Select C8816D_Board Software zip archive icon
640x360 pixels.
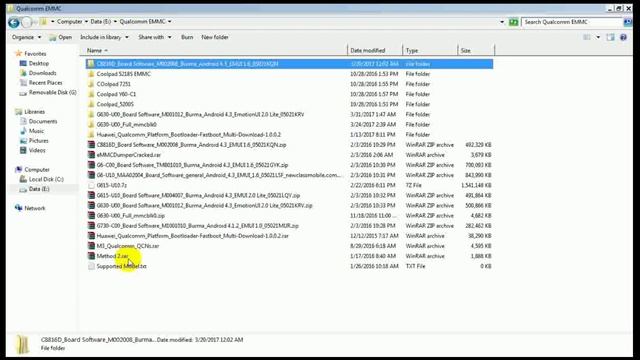(91, 145)
